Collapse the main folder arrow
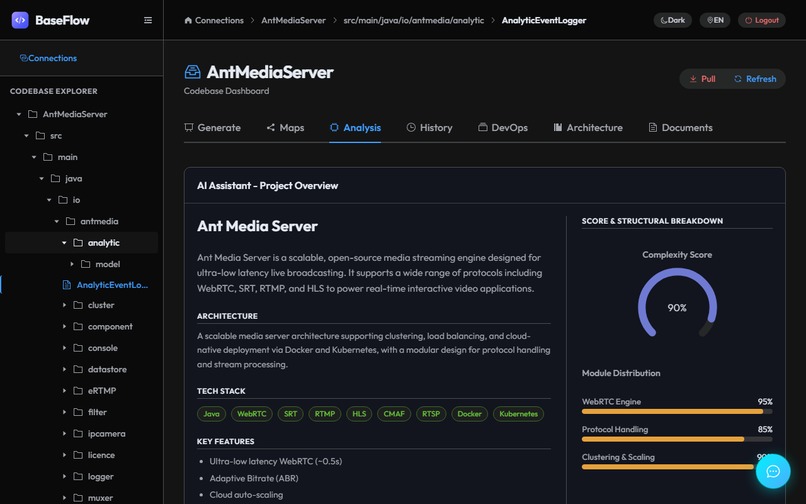Image resolution: width=806 pixels, height=504 pixels. pyautogui.click(x=34, y=157)
